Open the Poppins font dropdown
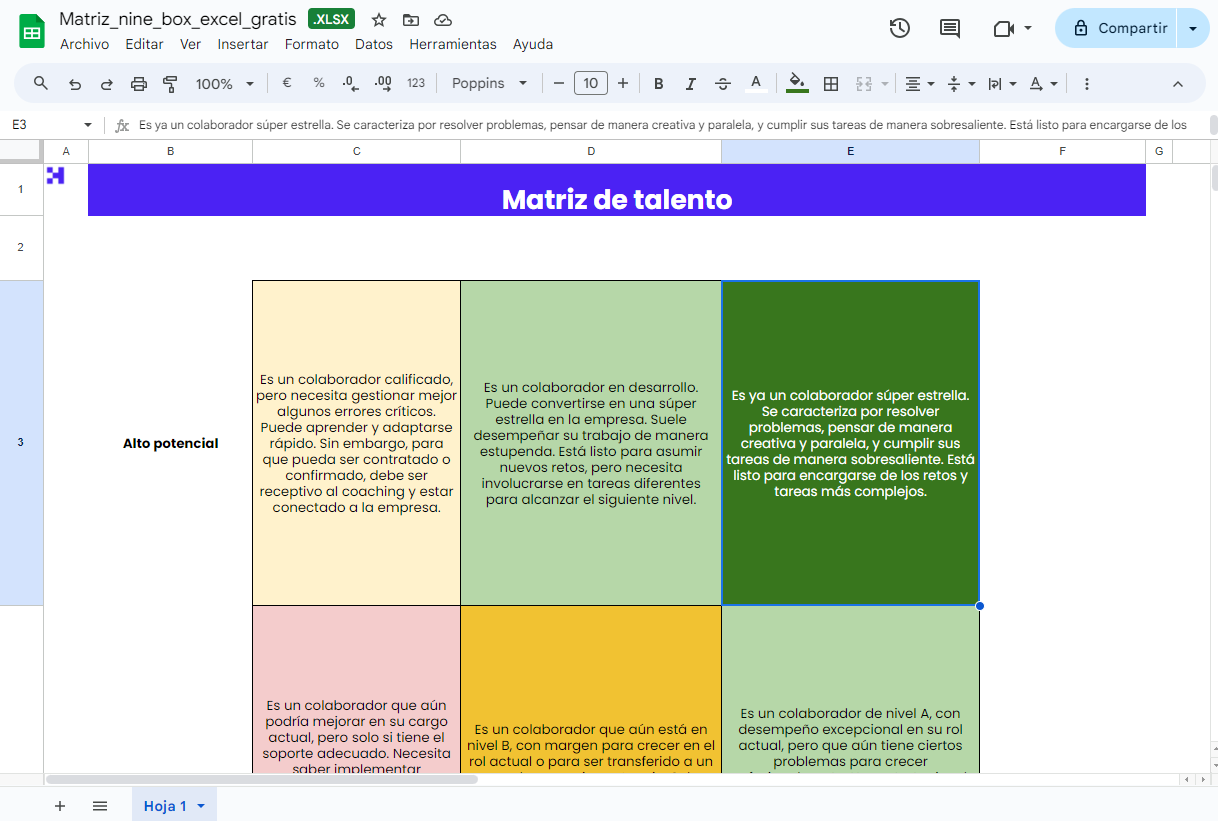Image resolution: width=1218 pixels, height=821 pixels. (490, 83)
